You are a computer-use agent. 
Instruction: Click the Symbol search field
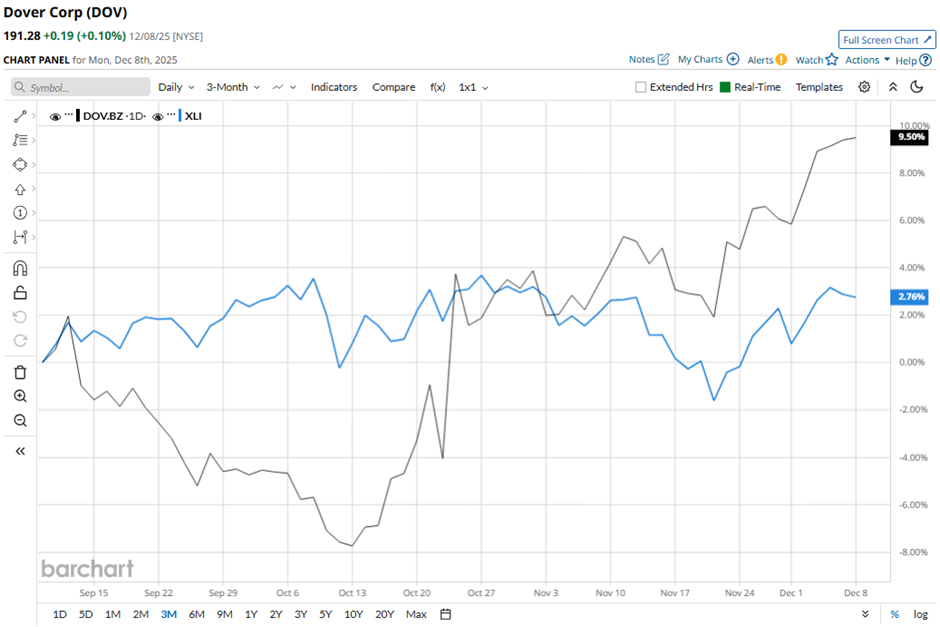point(80,87)
